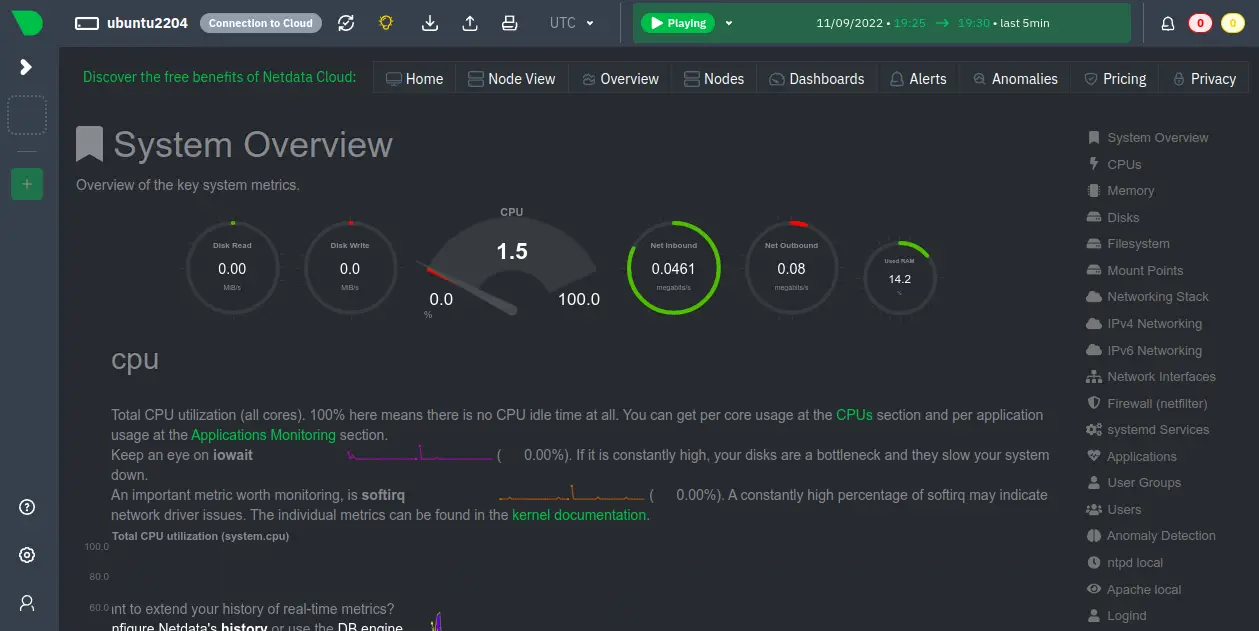The image size is (1259, 631).
Task: Open the Overview tab
Action: pos(620,79)
